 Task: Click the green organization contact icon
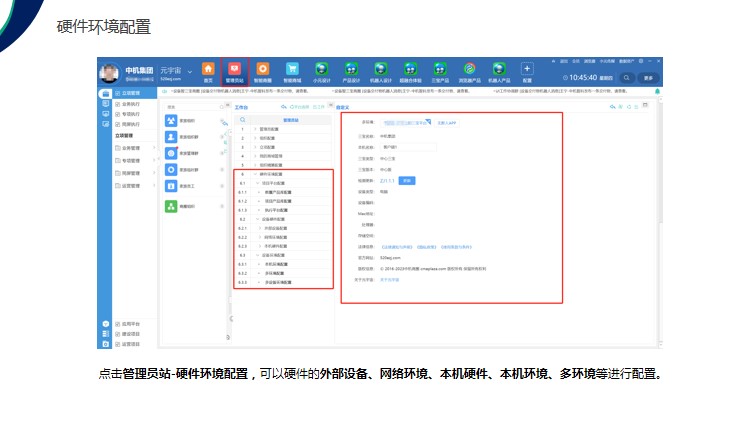(x=171, y=206)
